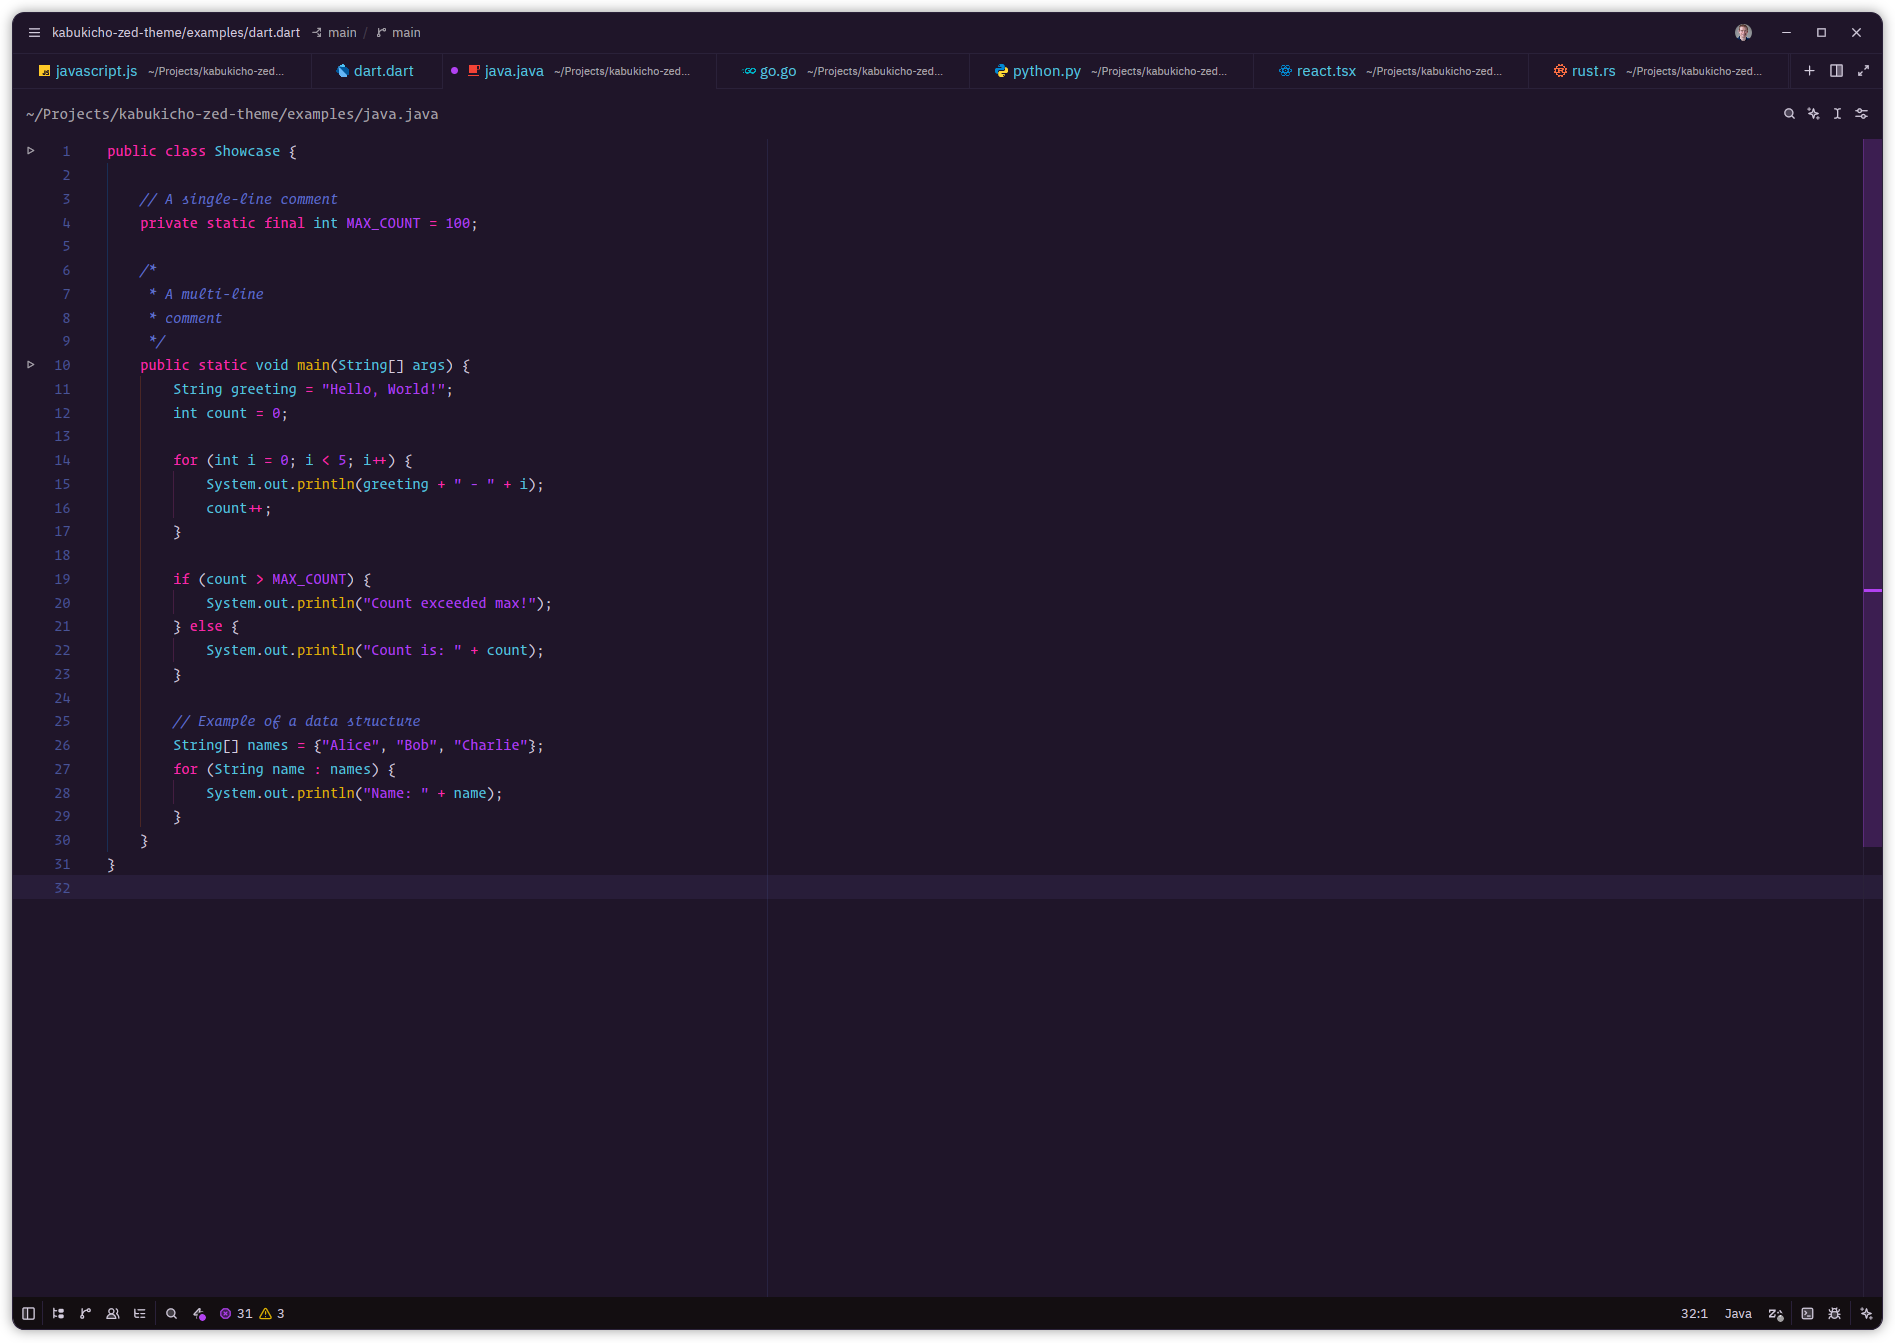Open language servers bolt icon

coord(199,1314)
